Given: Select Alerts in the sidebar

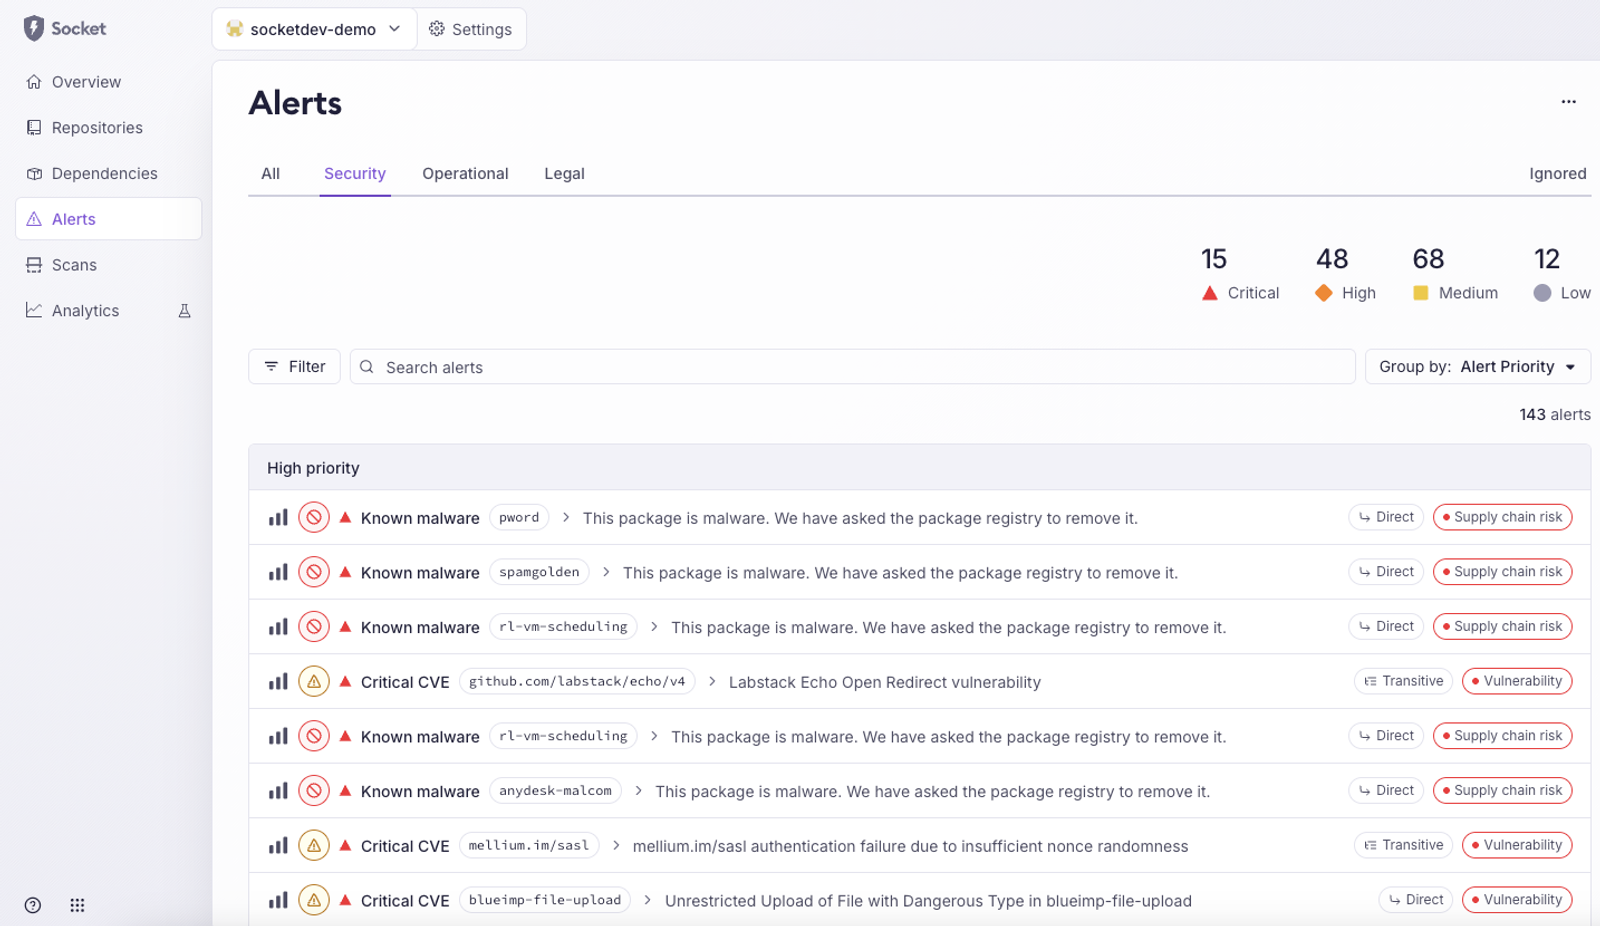Looking at the screenshot, I should point(108,219).
